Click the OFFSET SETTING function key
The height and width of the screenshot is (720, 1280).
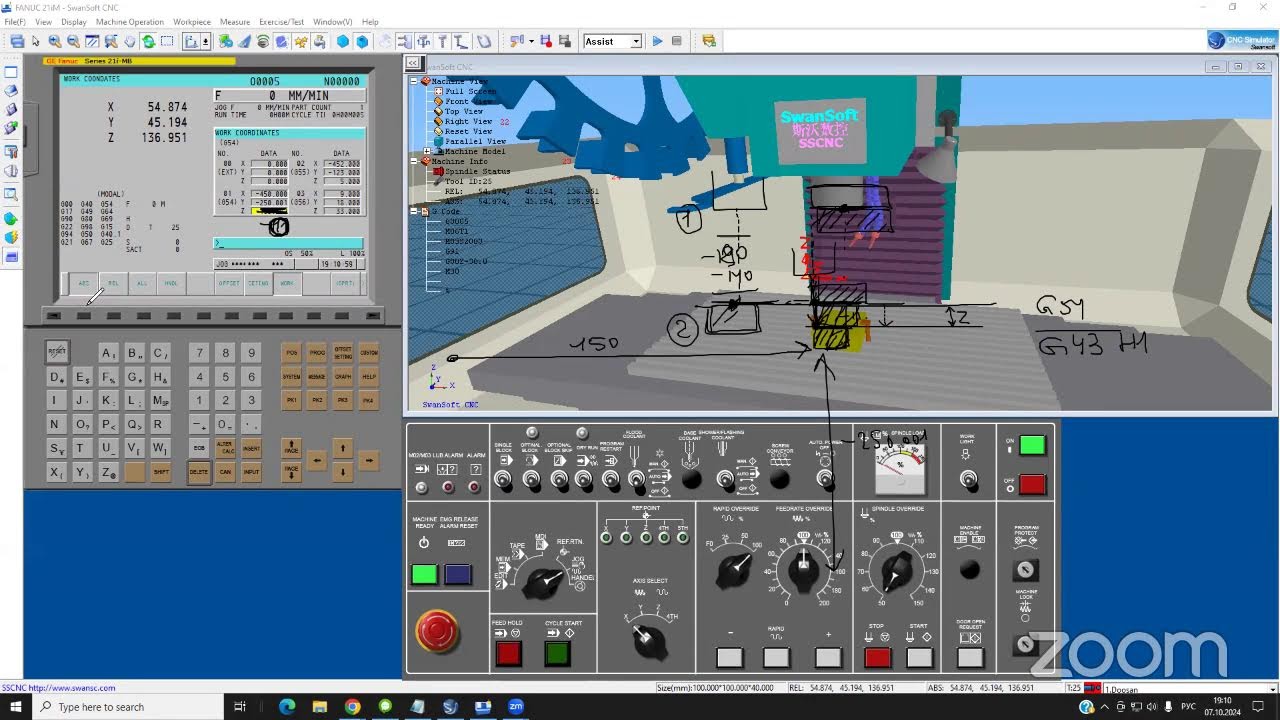click(x=343, y=353)
